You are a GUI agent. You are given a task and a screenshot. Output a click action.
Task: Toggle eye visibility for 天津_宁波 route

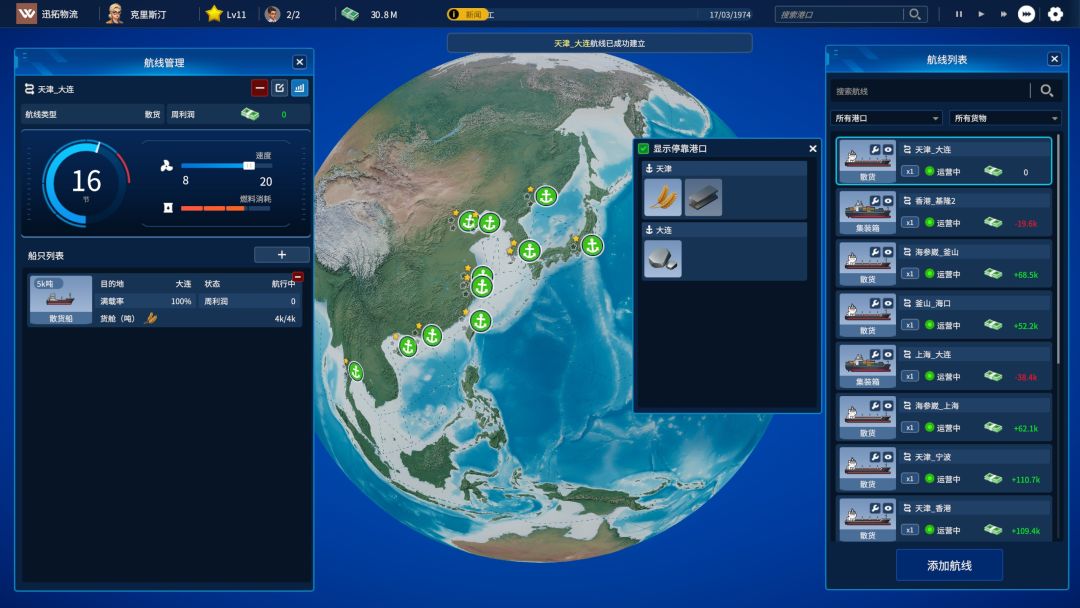(x=888, y=457)
